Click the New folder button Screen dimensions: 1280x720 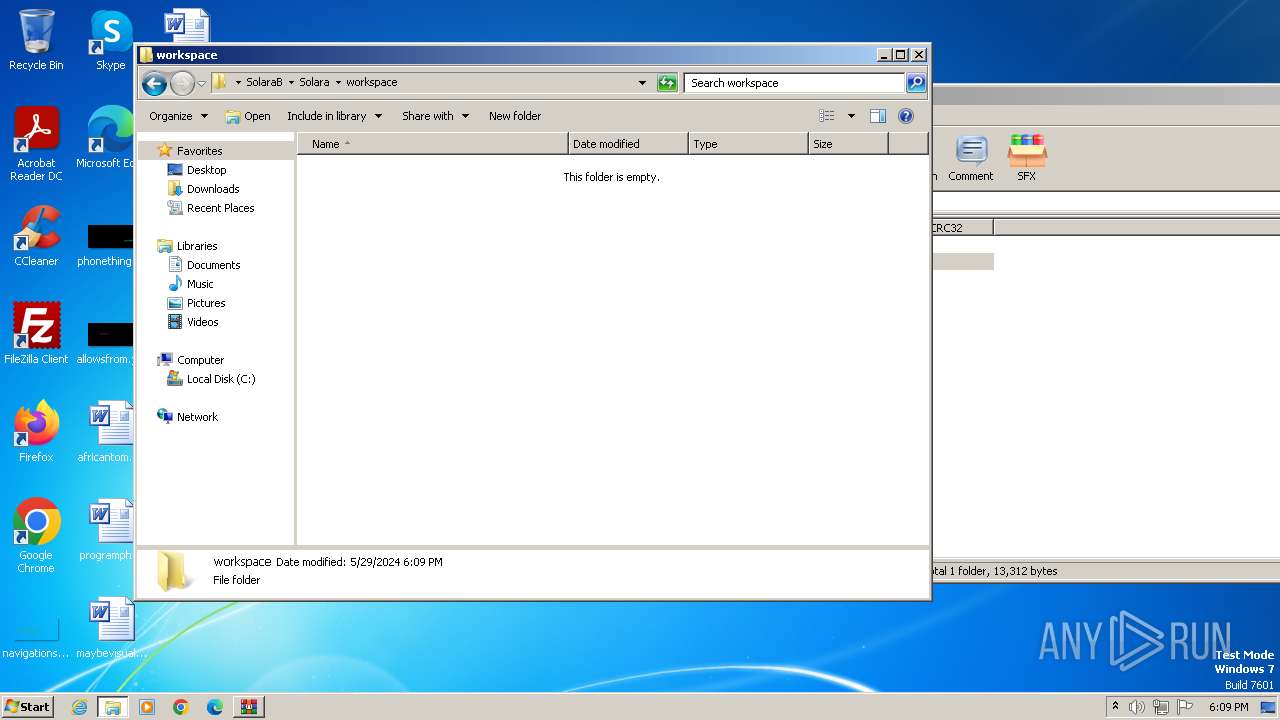(515, 116)
